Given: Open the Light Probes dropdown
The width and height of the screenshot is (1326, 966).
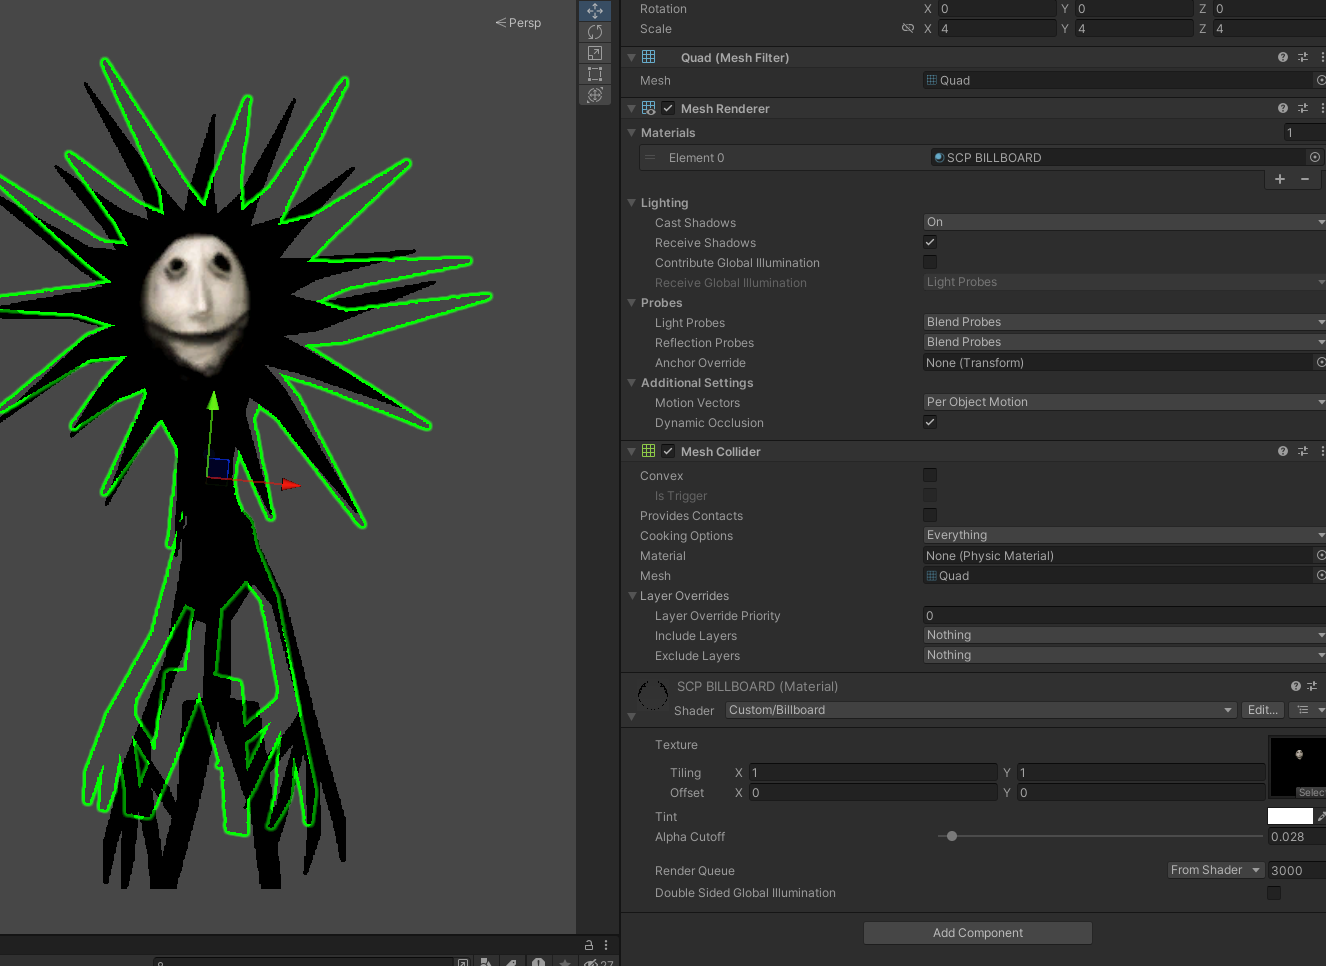Looking at the screenshot, I should pos(1124,322).
